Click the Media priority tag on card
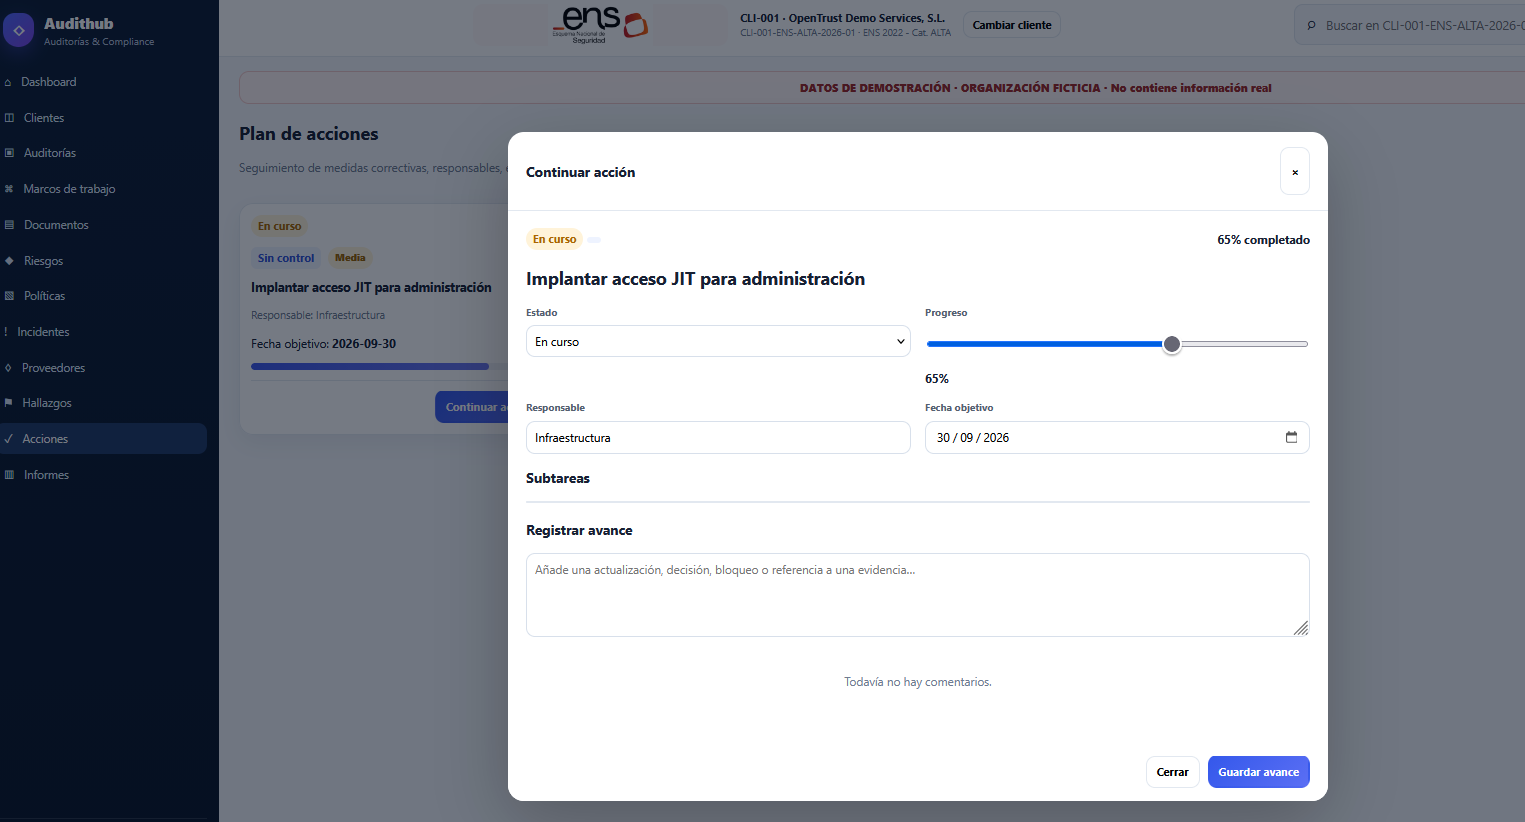Image resolution: width=1525 pixels, height=822 pixels. 350,258
